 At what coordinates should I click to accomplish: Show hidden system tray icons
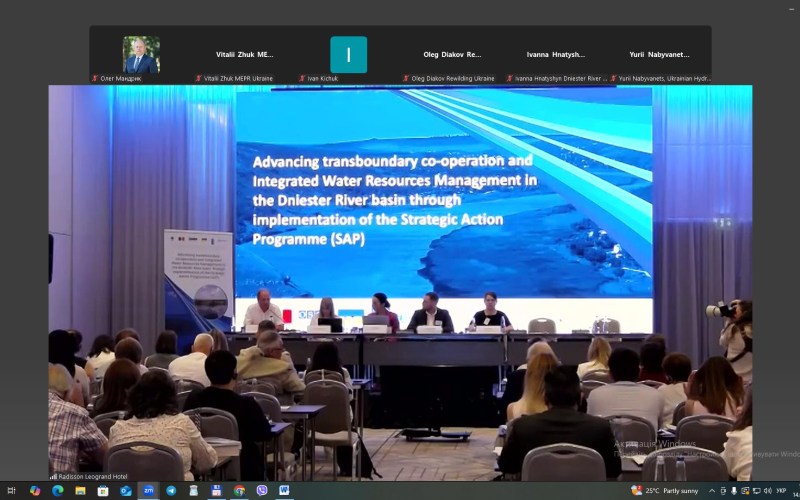712,491
